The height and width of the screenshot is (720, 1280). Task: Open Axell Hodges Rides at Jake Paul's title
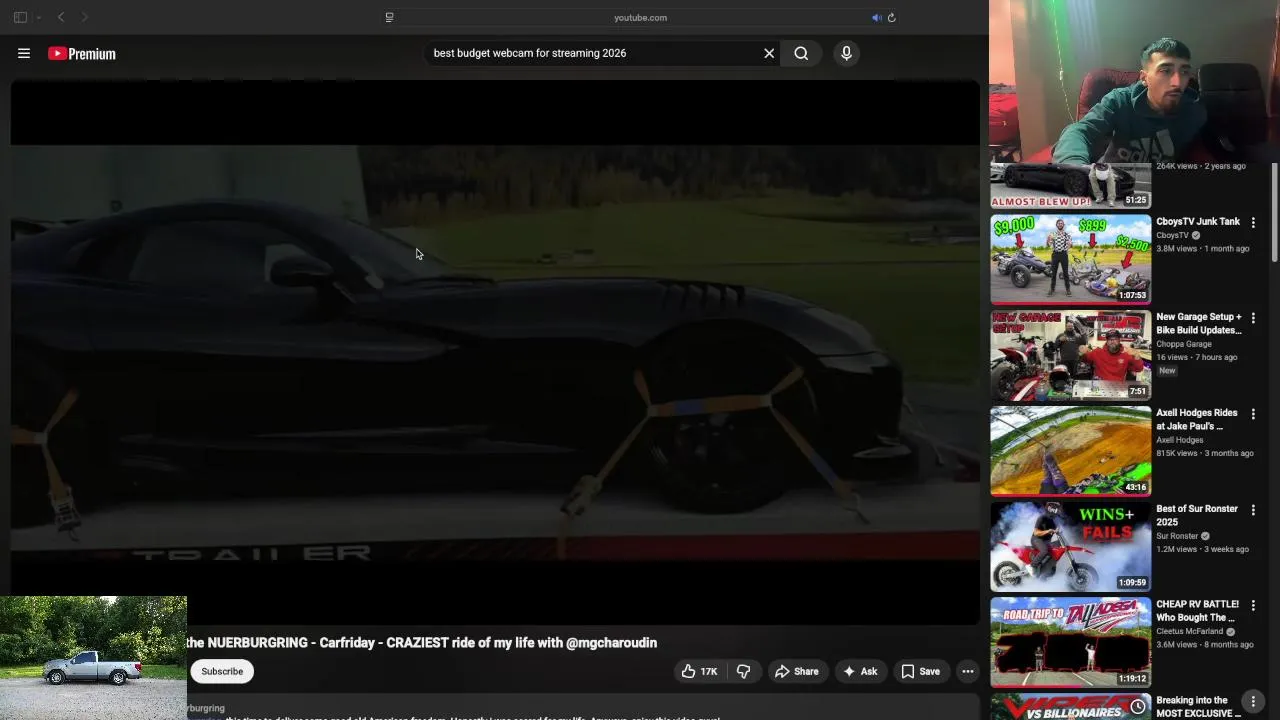1197,419
